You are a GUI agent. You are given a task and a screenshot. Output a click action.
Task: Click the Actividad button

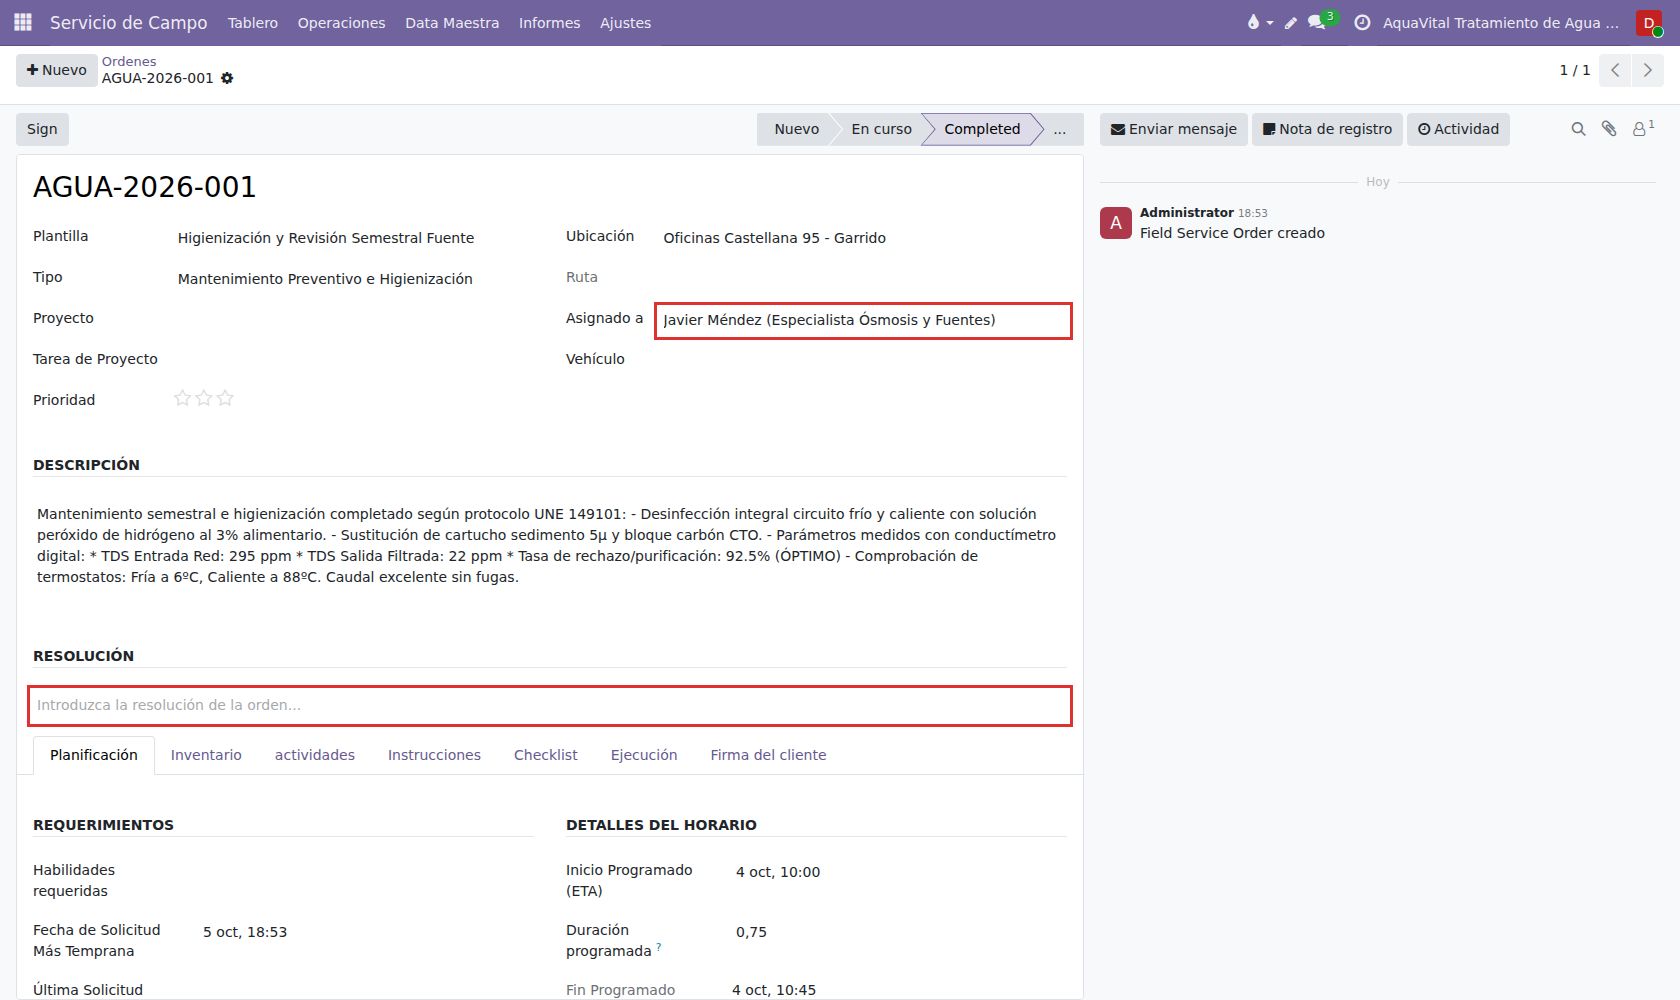(x=1458, y=129)
